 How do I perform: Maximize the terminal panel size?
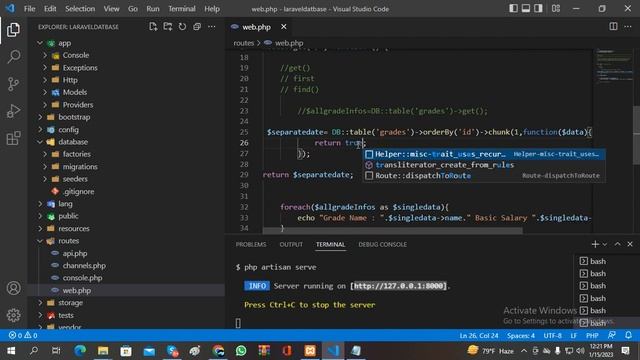[x=618, y=244]
